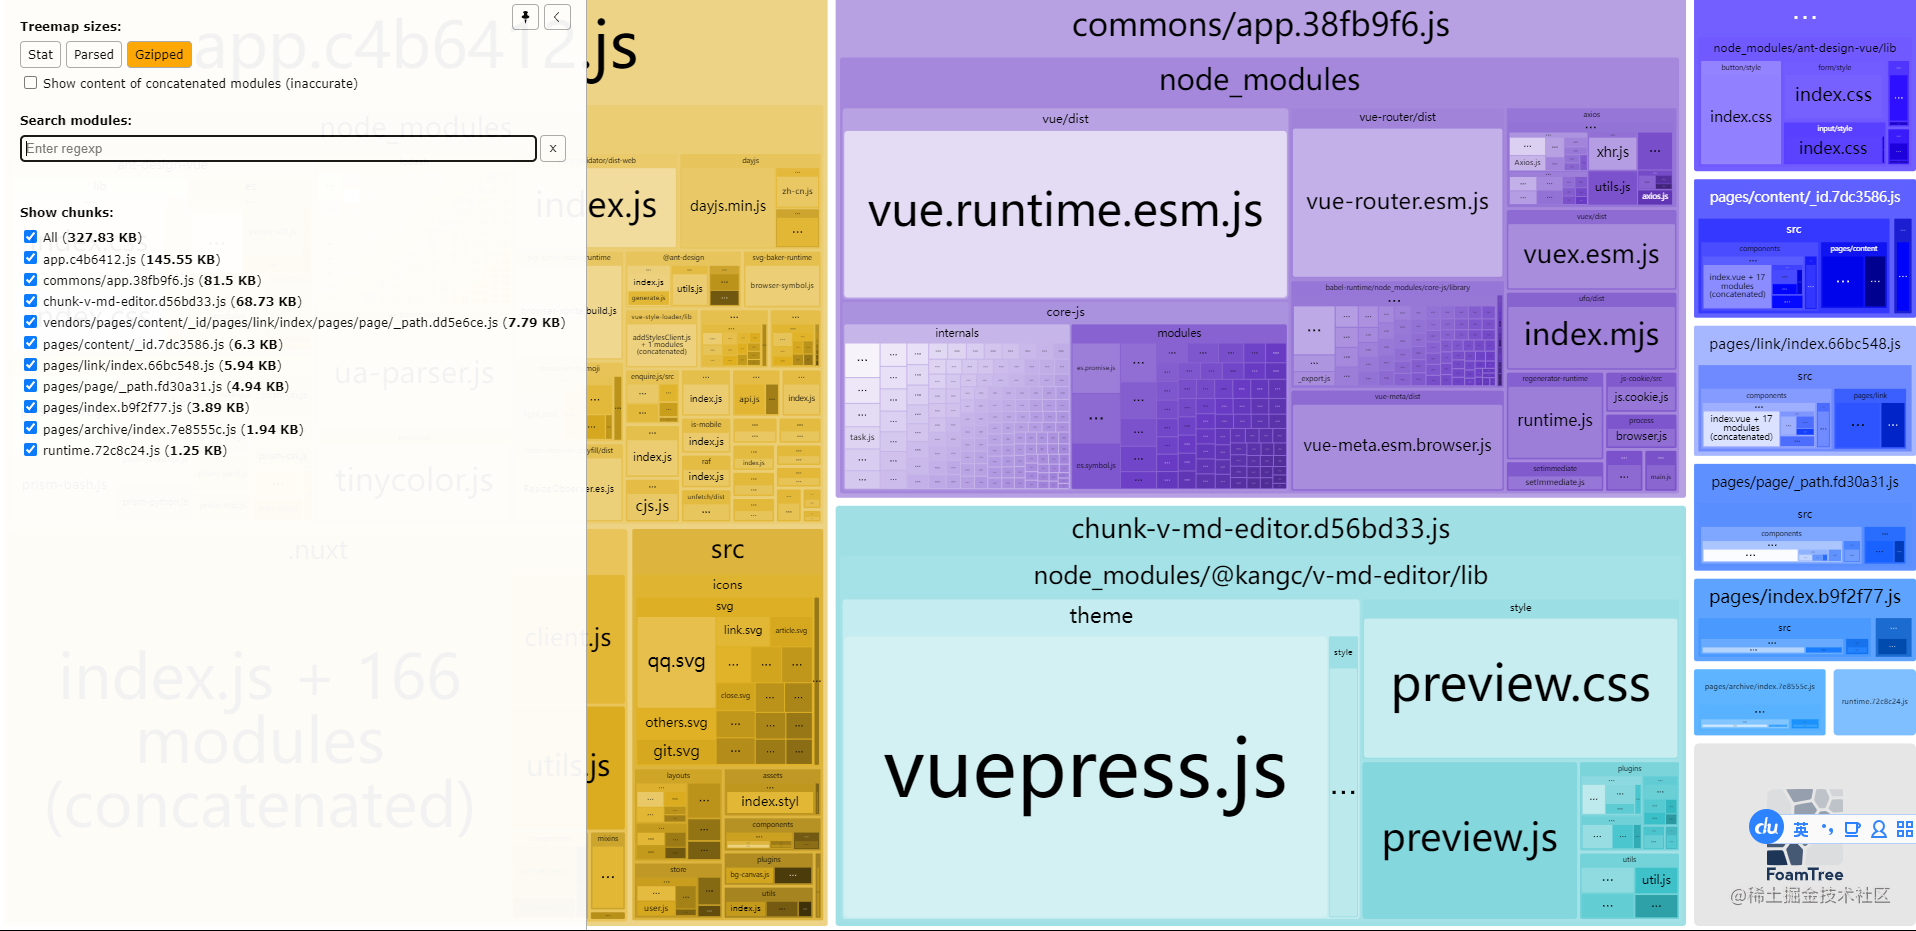Open the IME user account icon
Screen dimensions: 1916x931
(1878, 829)
